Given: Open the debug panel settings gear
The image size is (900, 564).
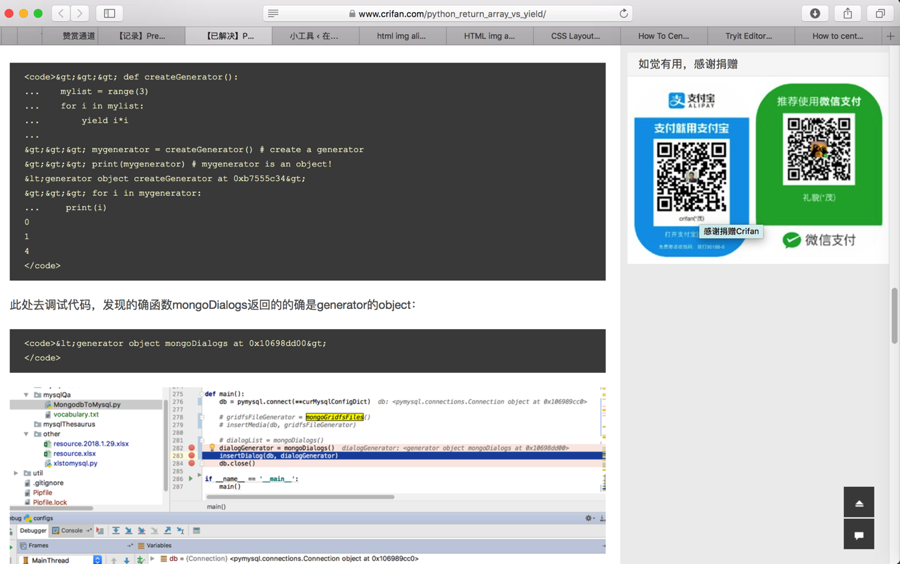Looking at the screenshot, I should 589,518.
